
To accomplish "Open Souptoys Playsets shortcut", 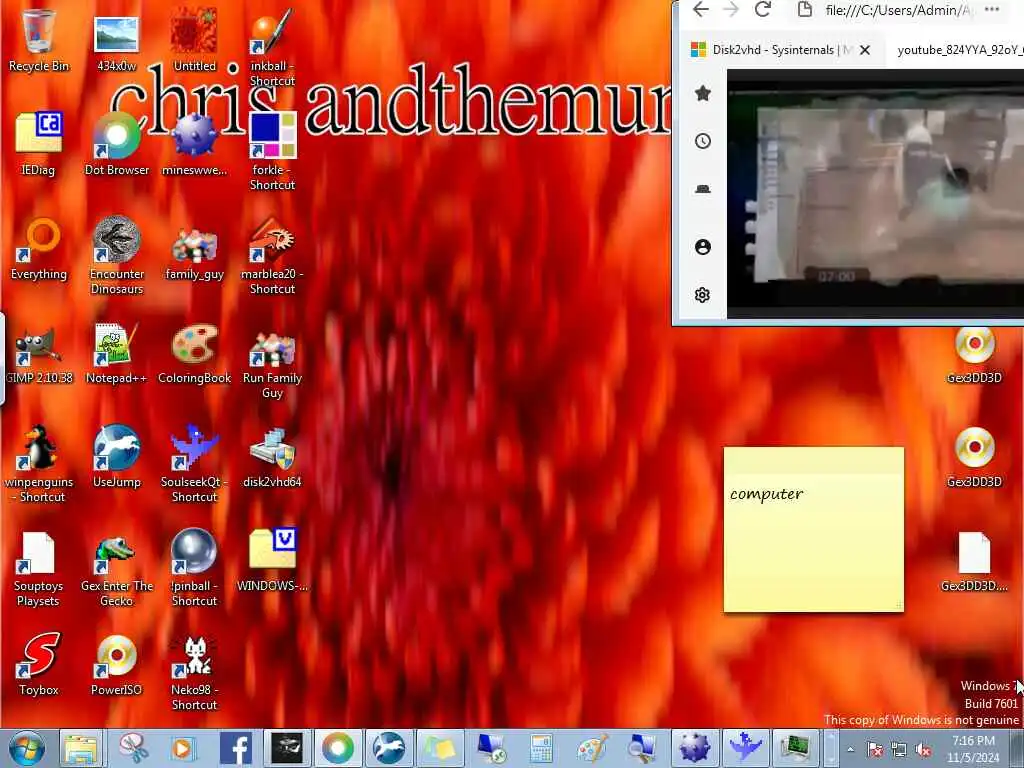I will (x=39, y=568).
